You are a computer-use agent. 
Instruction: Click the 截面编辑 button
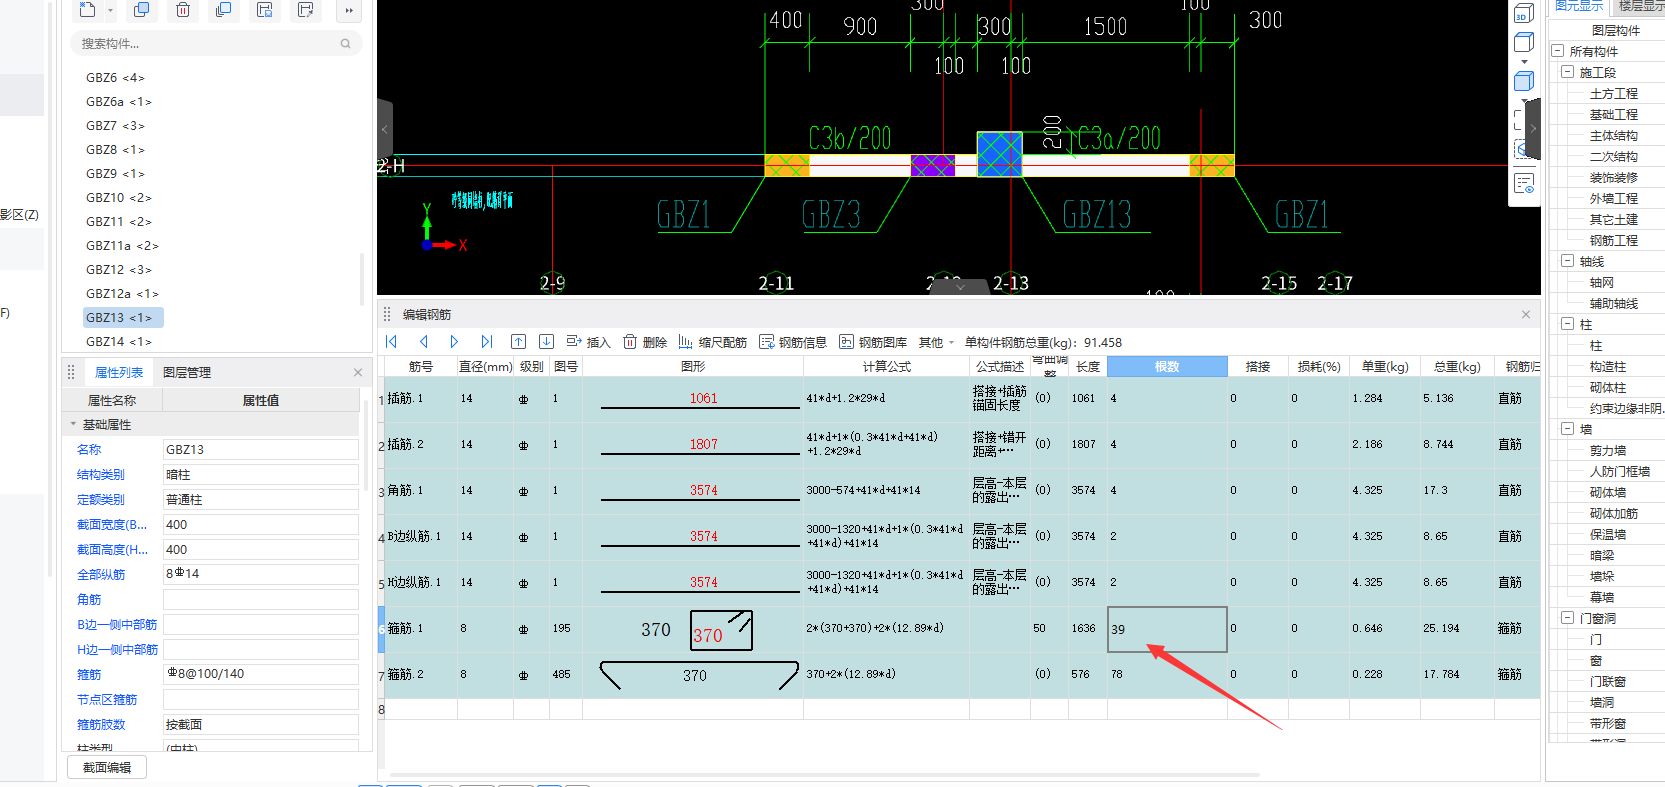pyautogui.click(x=107, y=768)
